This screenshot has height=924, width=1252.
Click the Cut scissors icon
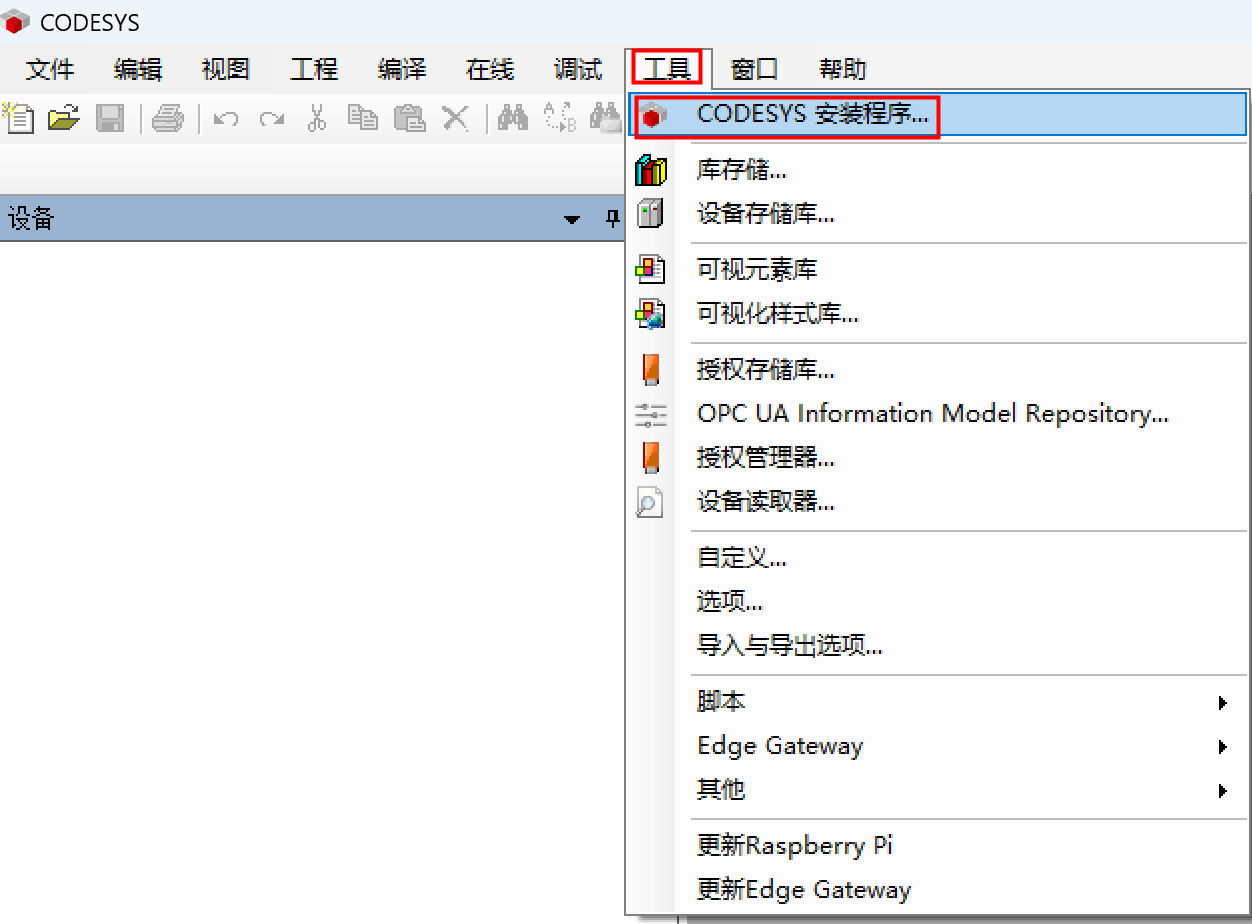[317, 118]
